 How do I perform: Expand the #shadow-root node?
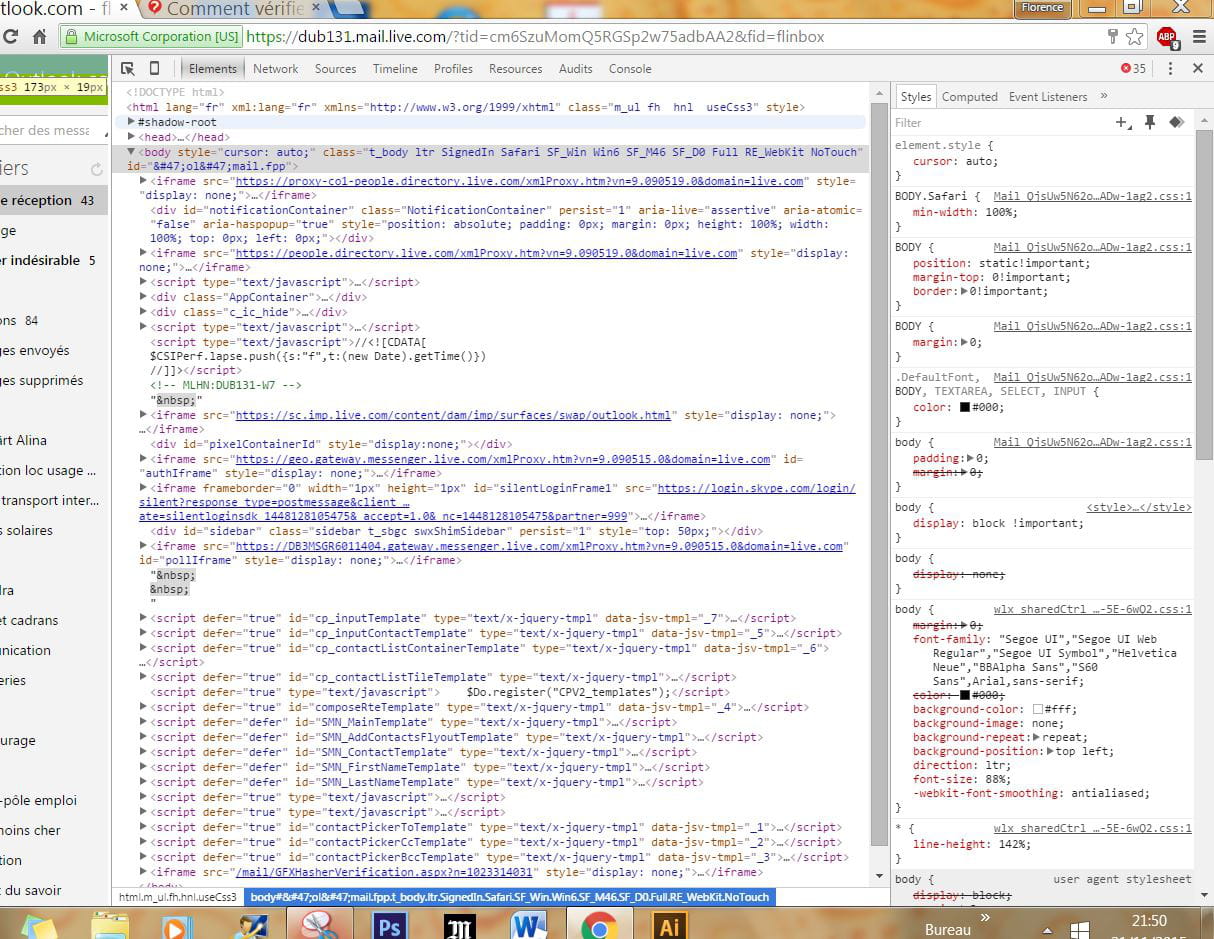pyautogui.click(x=132, y=122)
